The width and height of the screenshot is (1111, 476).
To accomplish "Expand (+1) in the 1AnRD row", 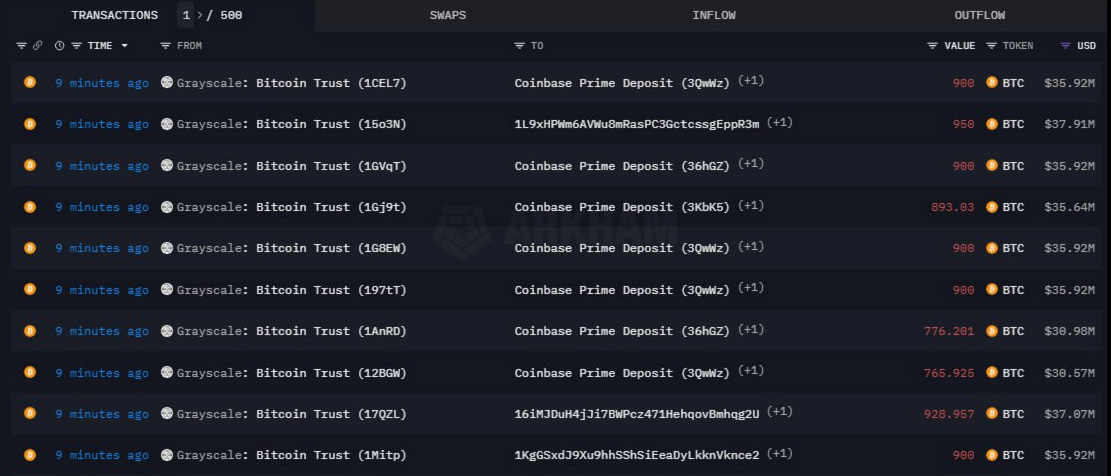I will pyautogui.click(x=751, y=329).
